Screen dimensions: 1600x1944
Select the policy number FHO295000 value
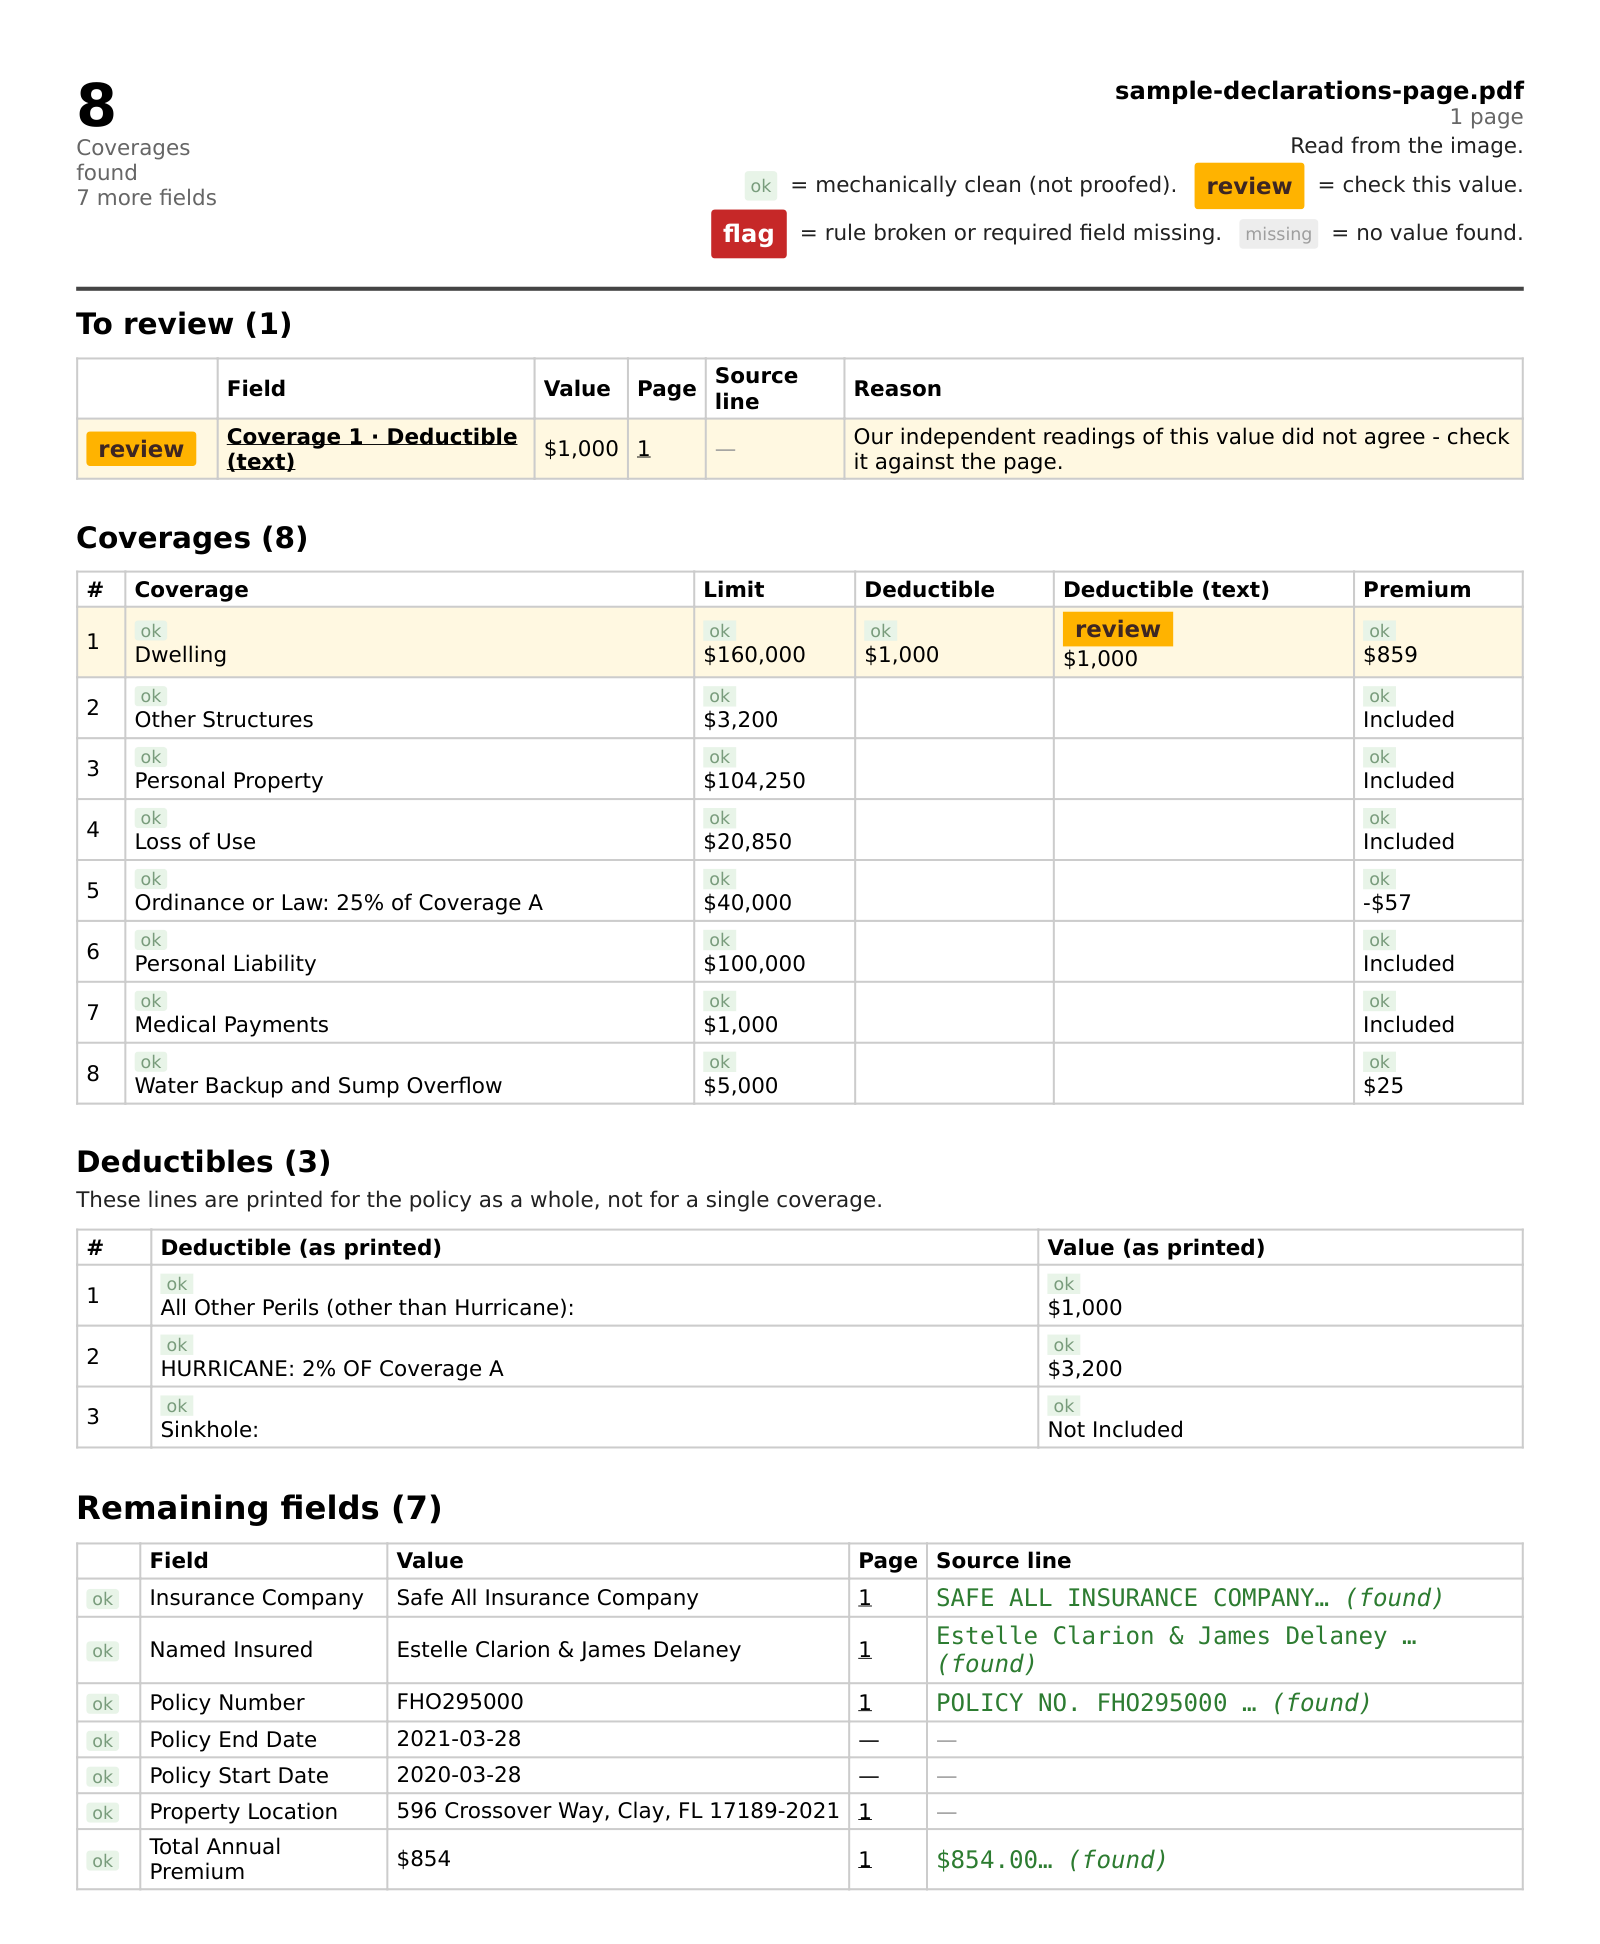tap(460, 1702)
